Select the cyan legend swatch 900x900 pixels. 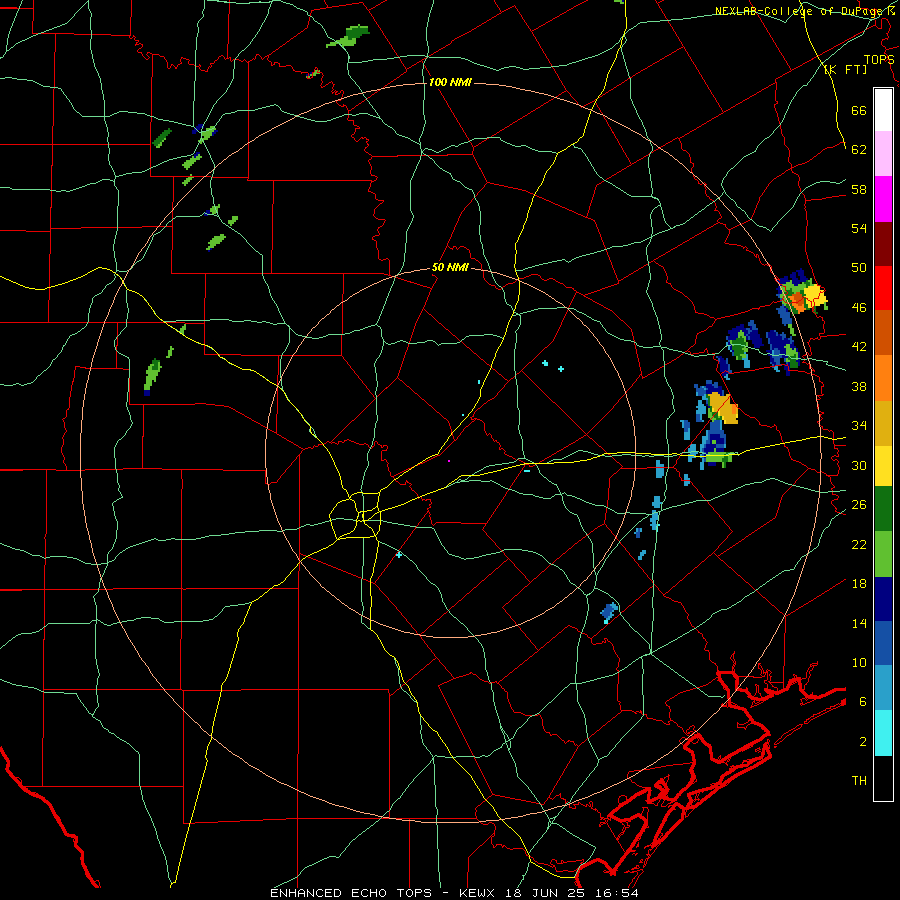(883, 733)
